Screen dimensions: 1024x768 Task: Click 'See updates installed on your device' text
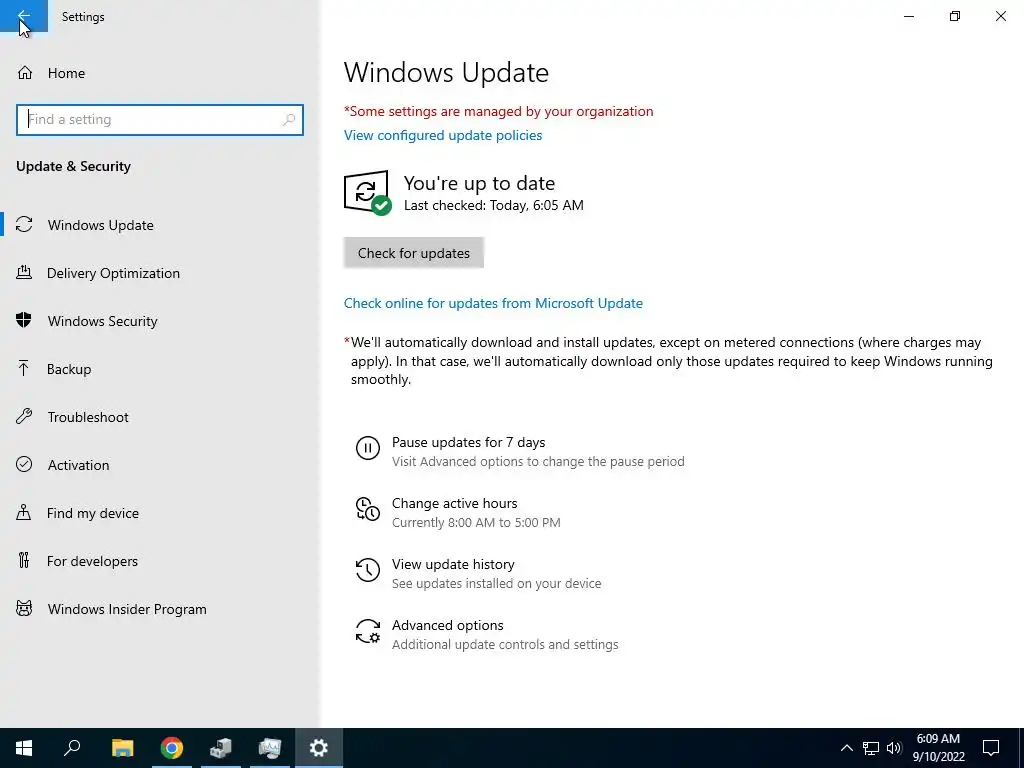point(496,583)
